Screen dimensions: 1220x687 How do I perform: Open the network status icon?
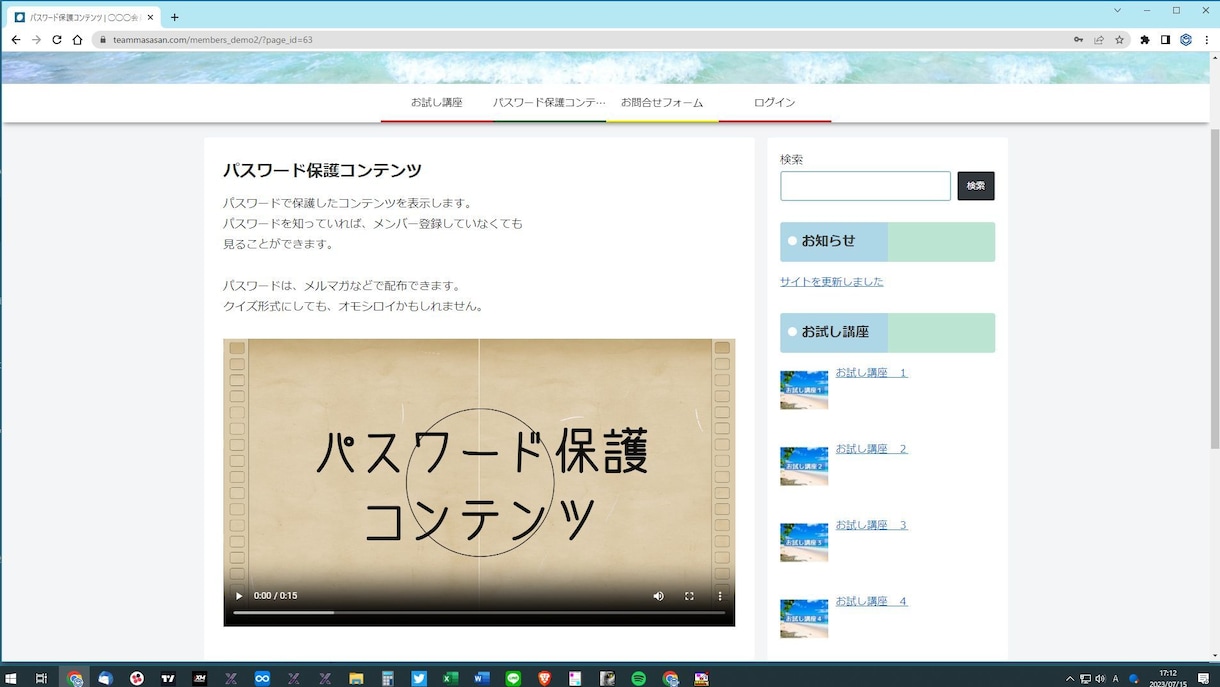(x=1085, y=678)
